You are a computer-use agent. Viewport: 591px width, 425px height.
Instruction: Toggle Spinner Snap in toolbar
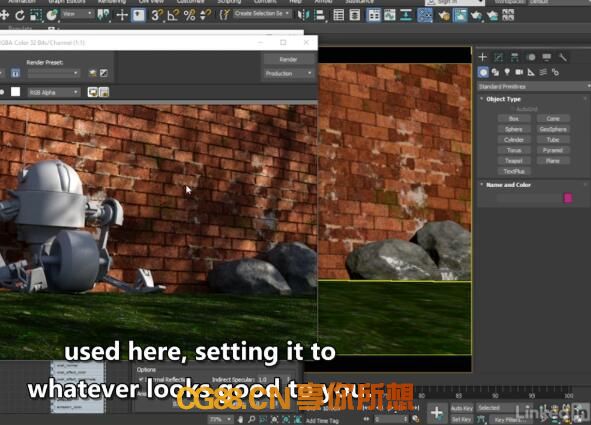tap(205, 15)
